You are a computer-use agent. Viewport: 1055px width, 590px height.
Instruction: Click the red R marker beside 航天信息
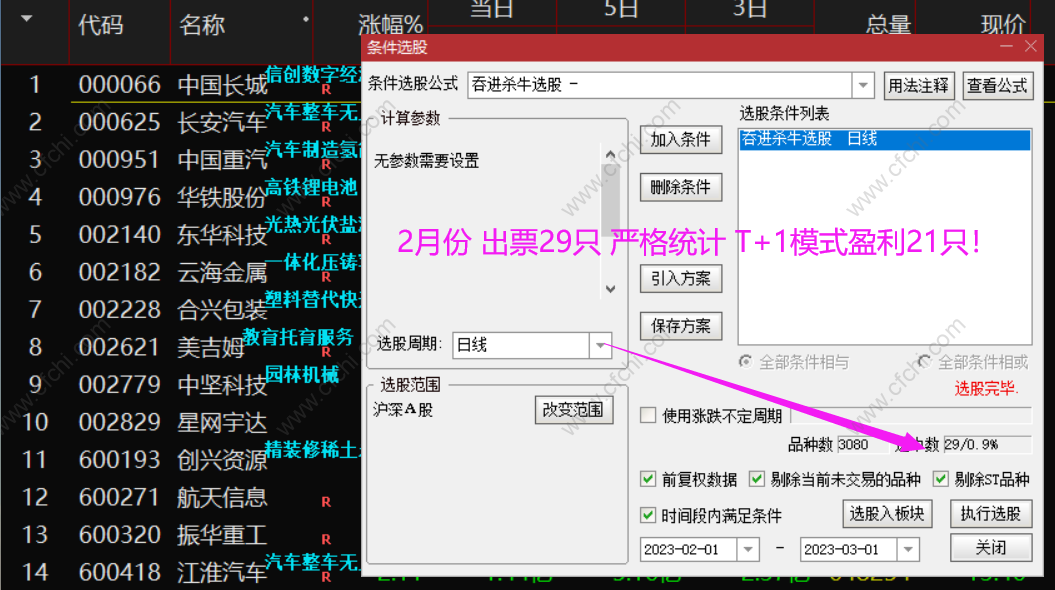point(326,502)
